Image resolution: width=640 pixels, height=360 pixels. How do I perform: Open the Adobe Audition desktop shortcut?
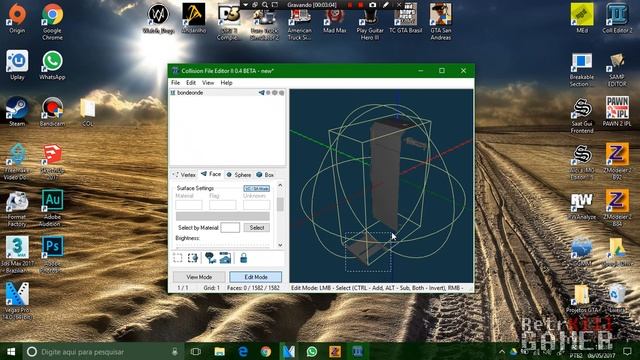52,208
